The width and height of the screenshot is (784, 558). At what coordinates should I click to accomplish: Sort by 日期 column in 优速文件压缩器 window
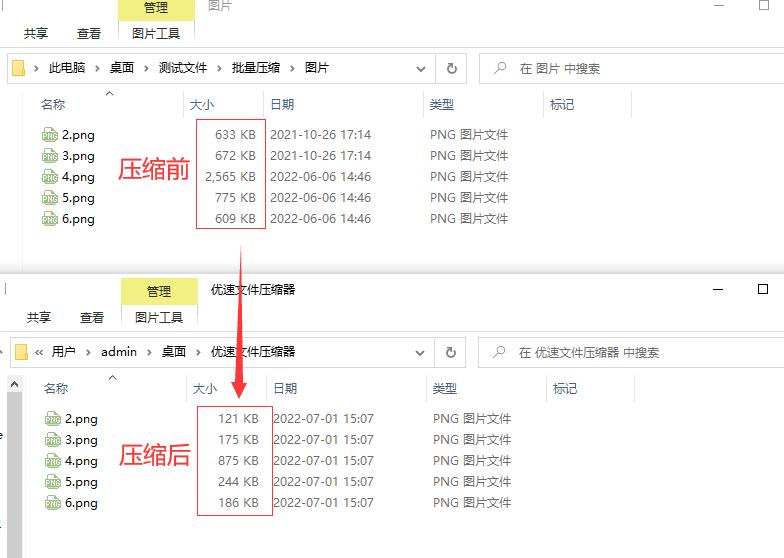point(285,388)
